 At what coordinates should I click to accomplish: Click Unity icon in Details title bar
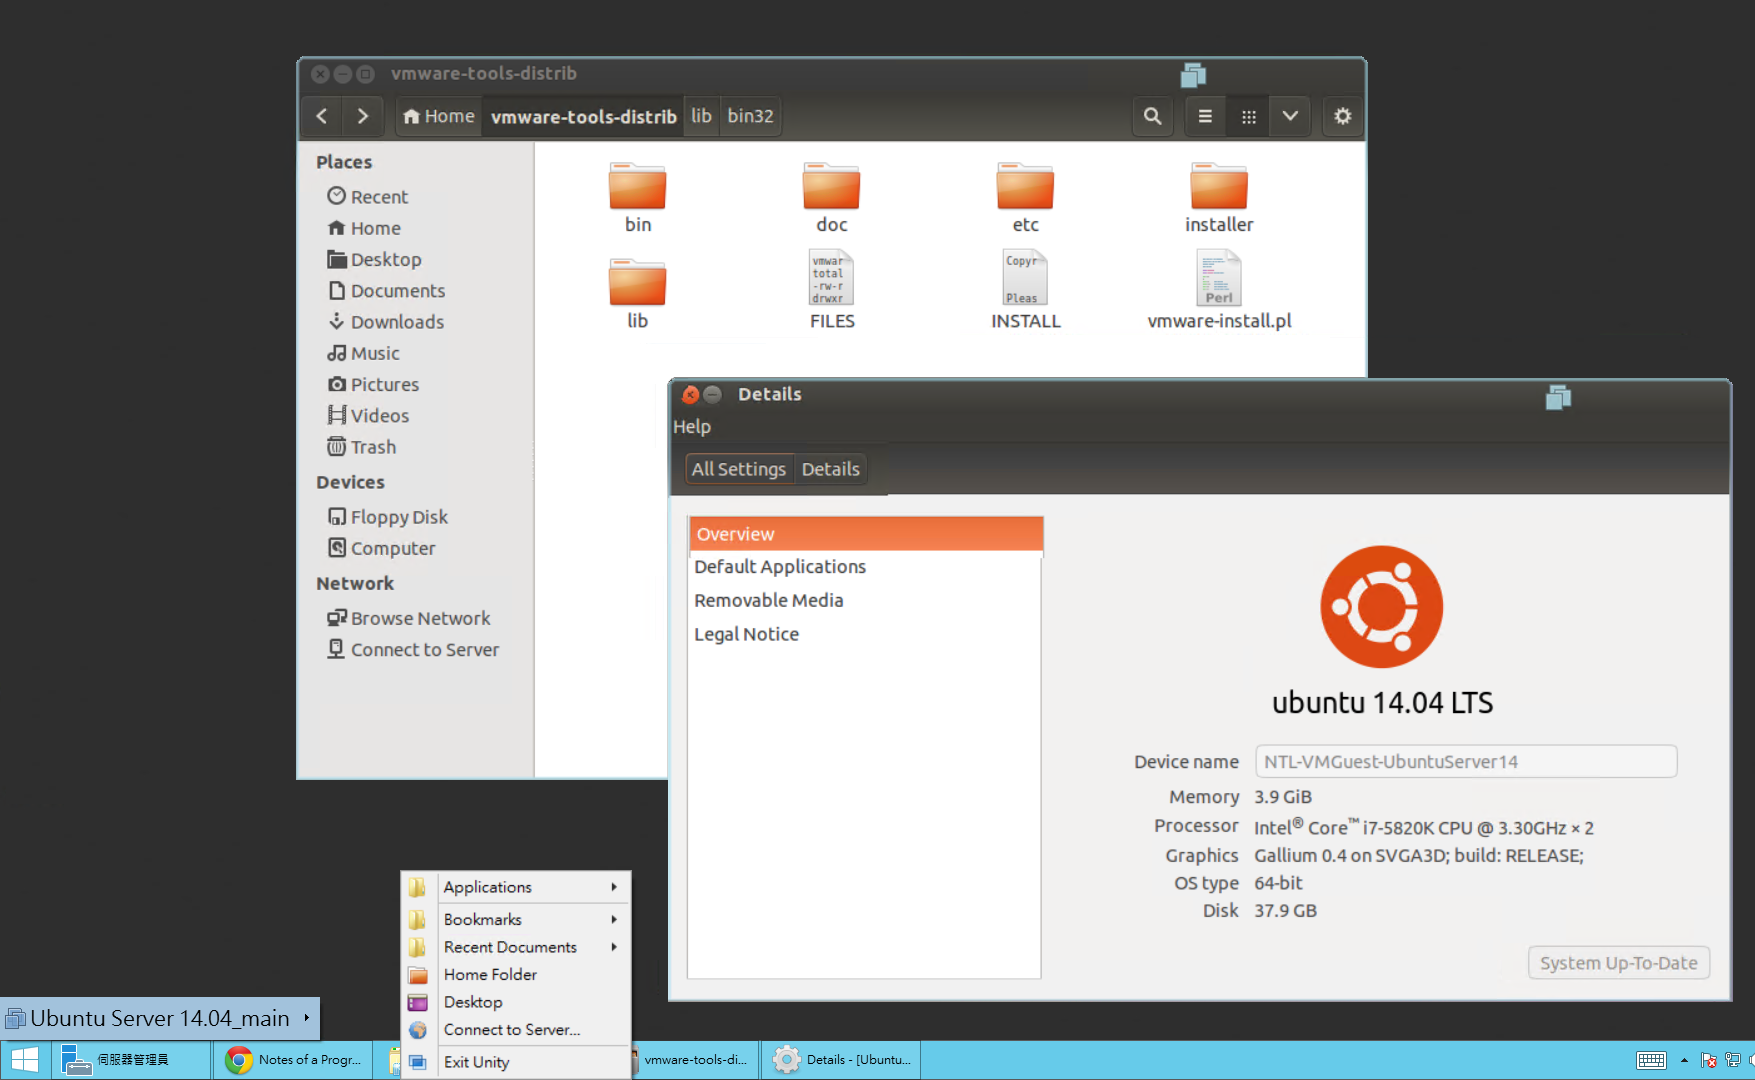(1558, 398)
